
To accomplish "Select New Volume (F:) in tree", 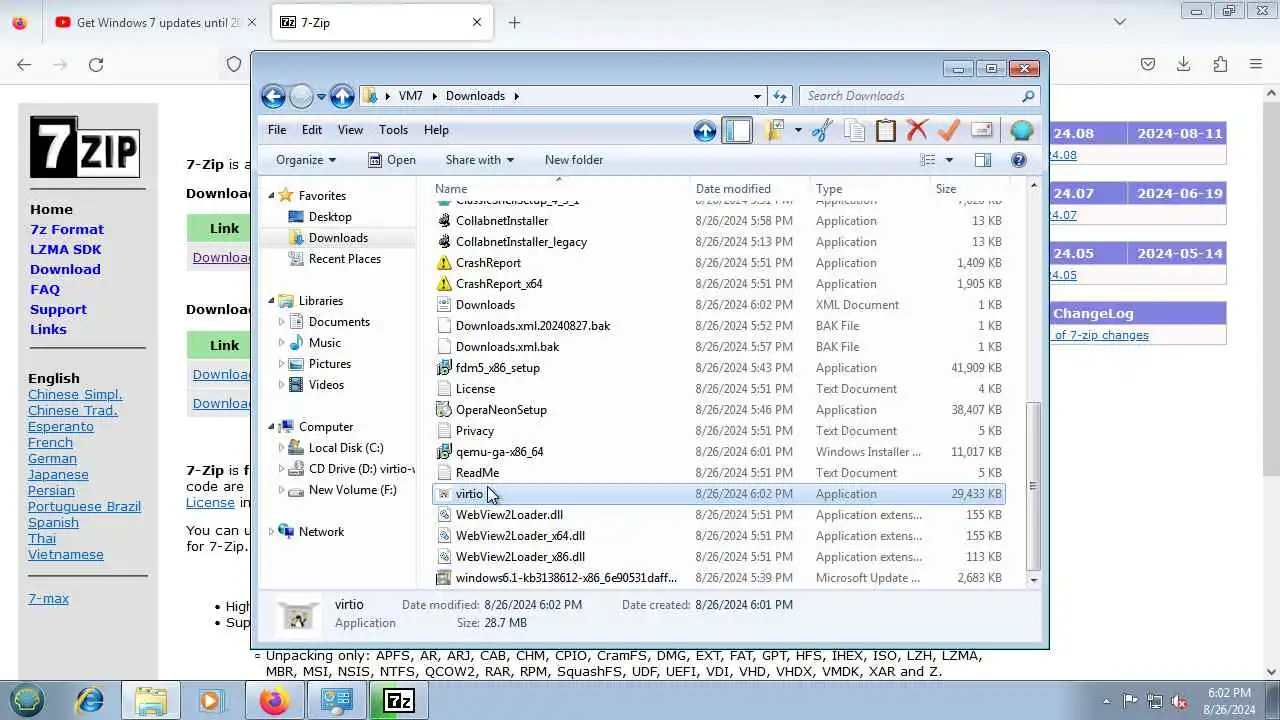I will tap(352, 490).
